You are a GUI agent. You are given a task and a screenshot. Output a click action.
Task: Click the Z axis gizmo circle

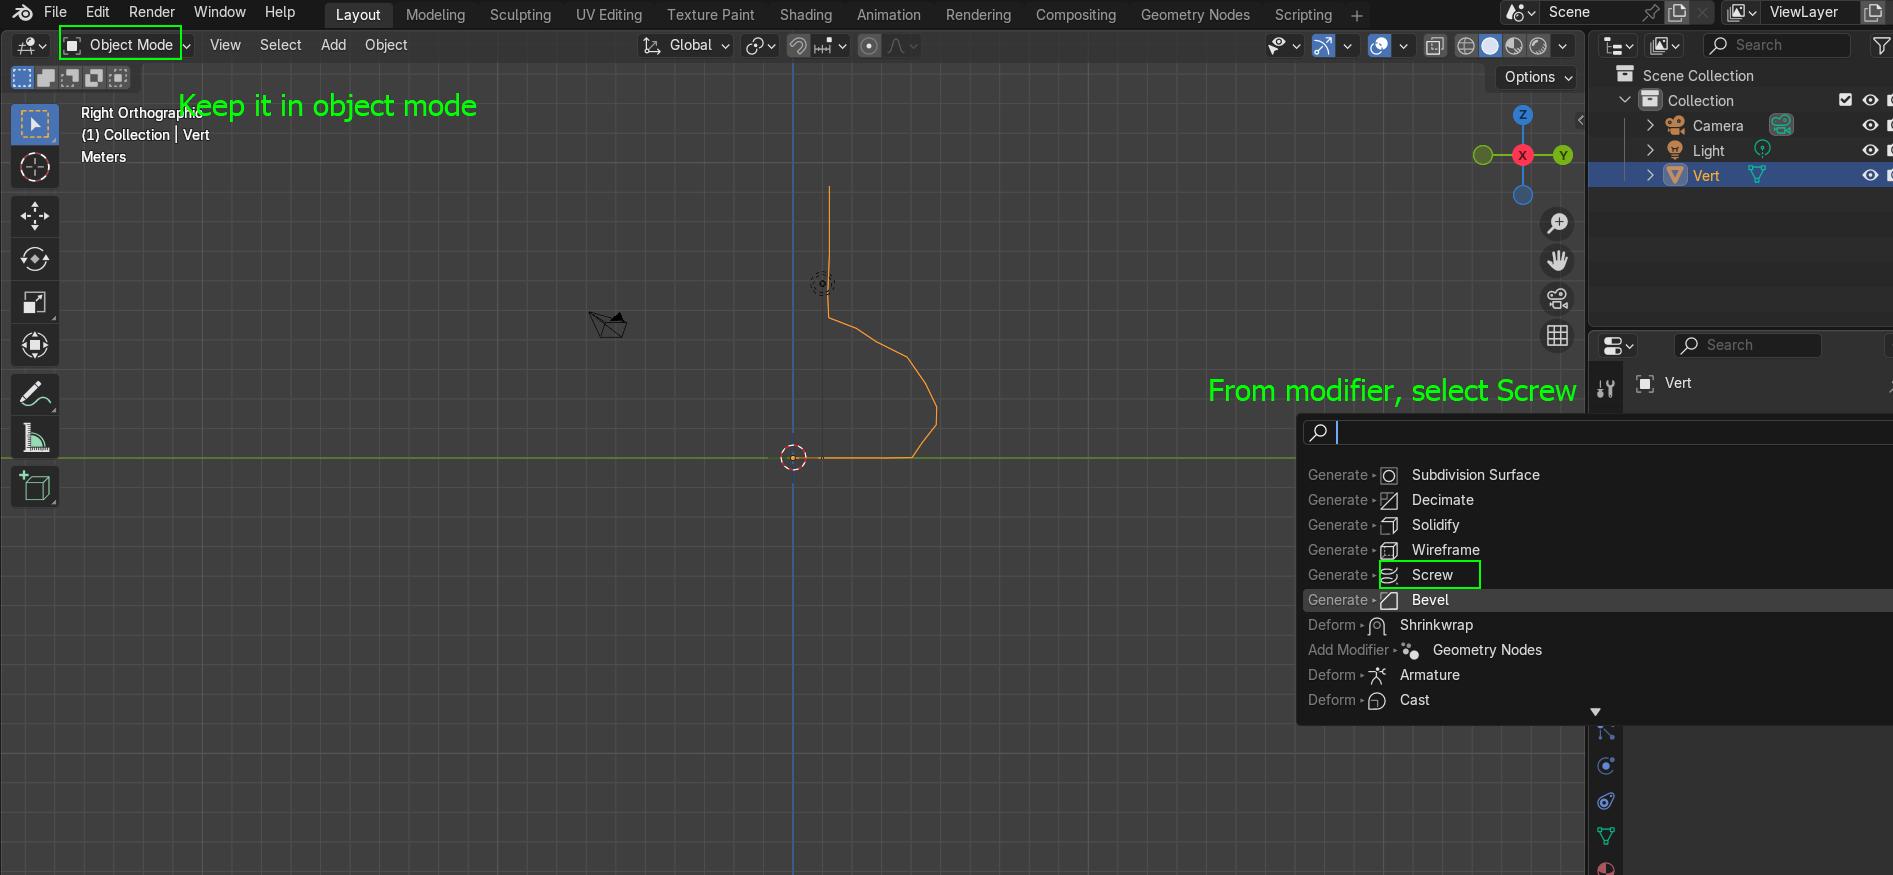click(x=1523, y=115)
